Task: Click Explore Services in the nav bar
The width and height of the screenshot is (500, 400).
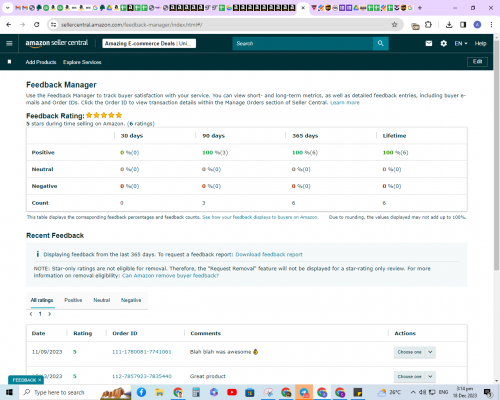Action: coord(82,62)
